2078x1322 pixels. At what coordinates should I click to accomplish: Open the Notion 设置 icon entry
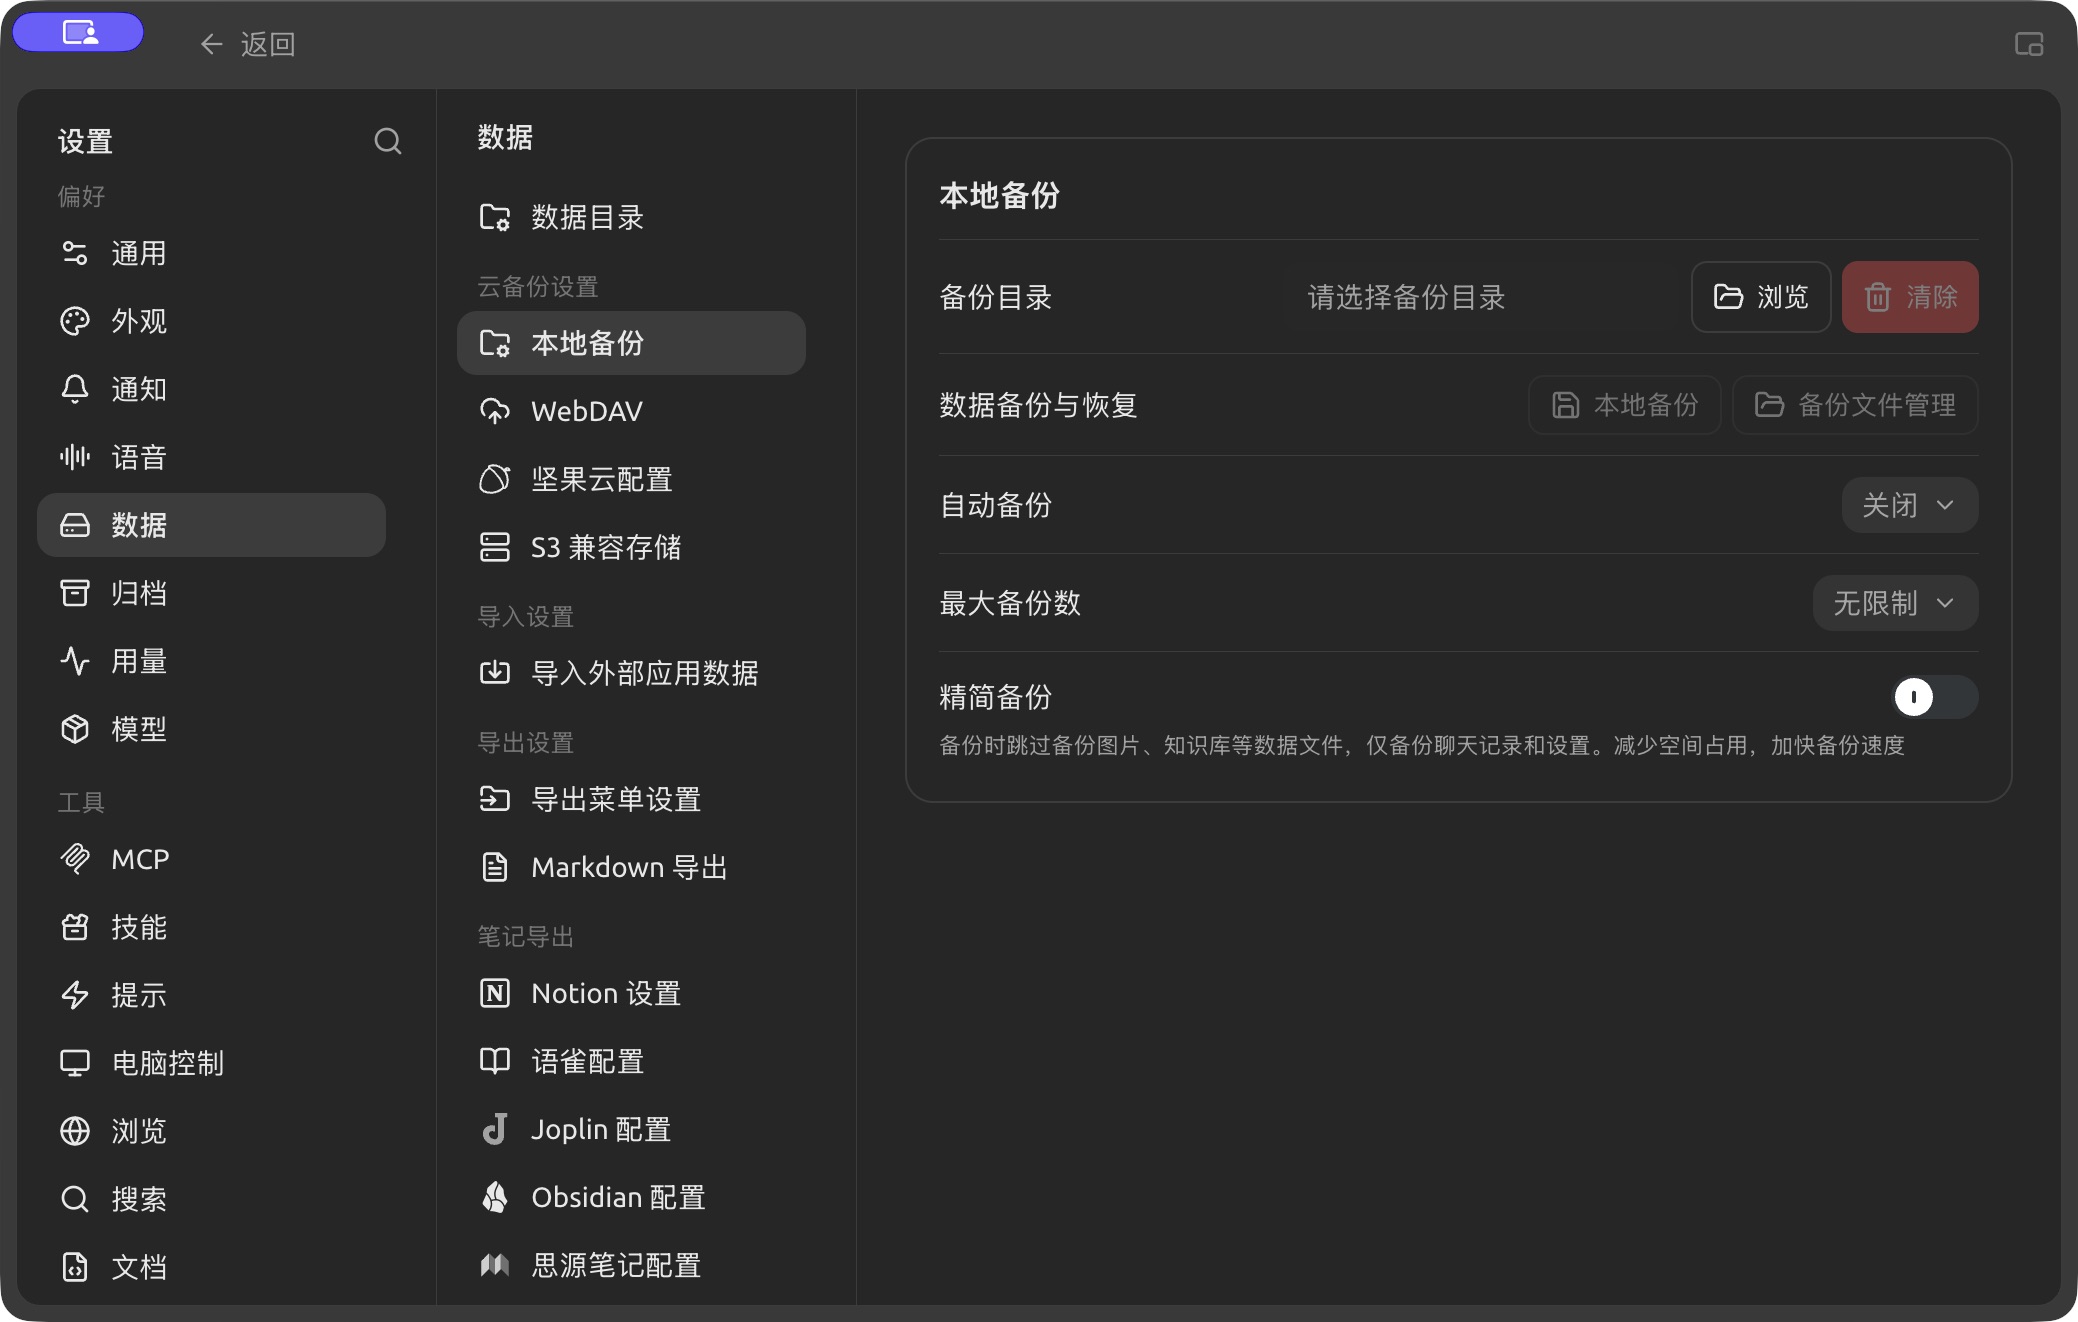pyautogui.click(x=495, y=993)
